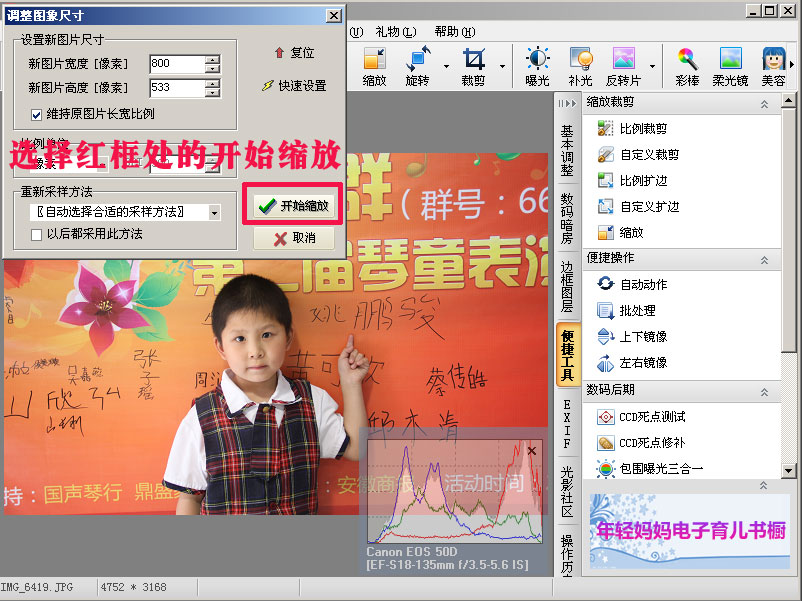Screen dimensions: 802x601
Task: Click the side panel scrollbar down arrow
Action: [x=788, y=471]
